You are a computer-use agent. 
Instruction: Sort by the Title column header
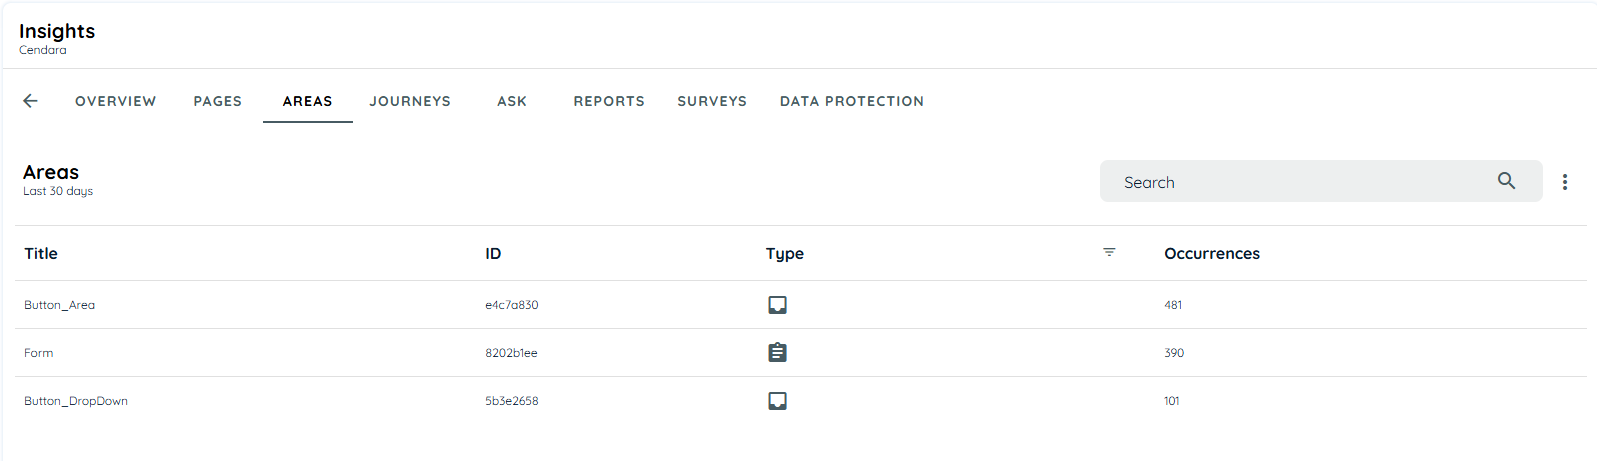pyautogui.click(x=41, y=253)
